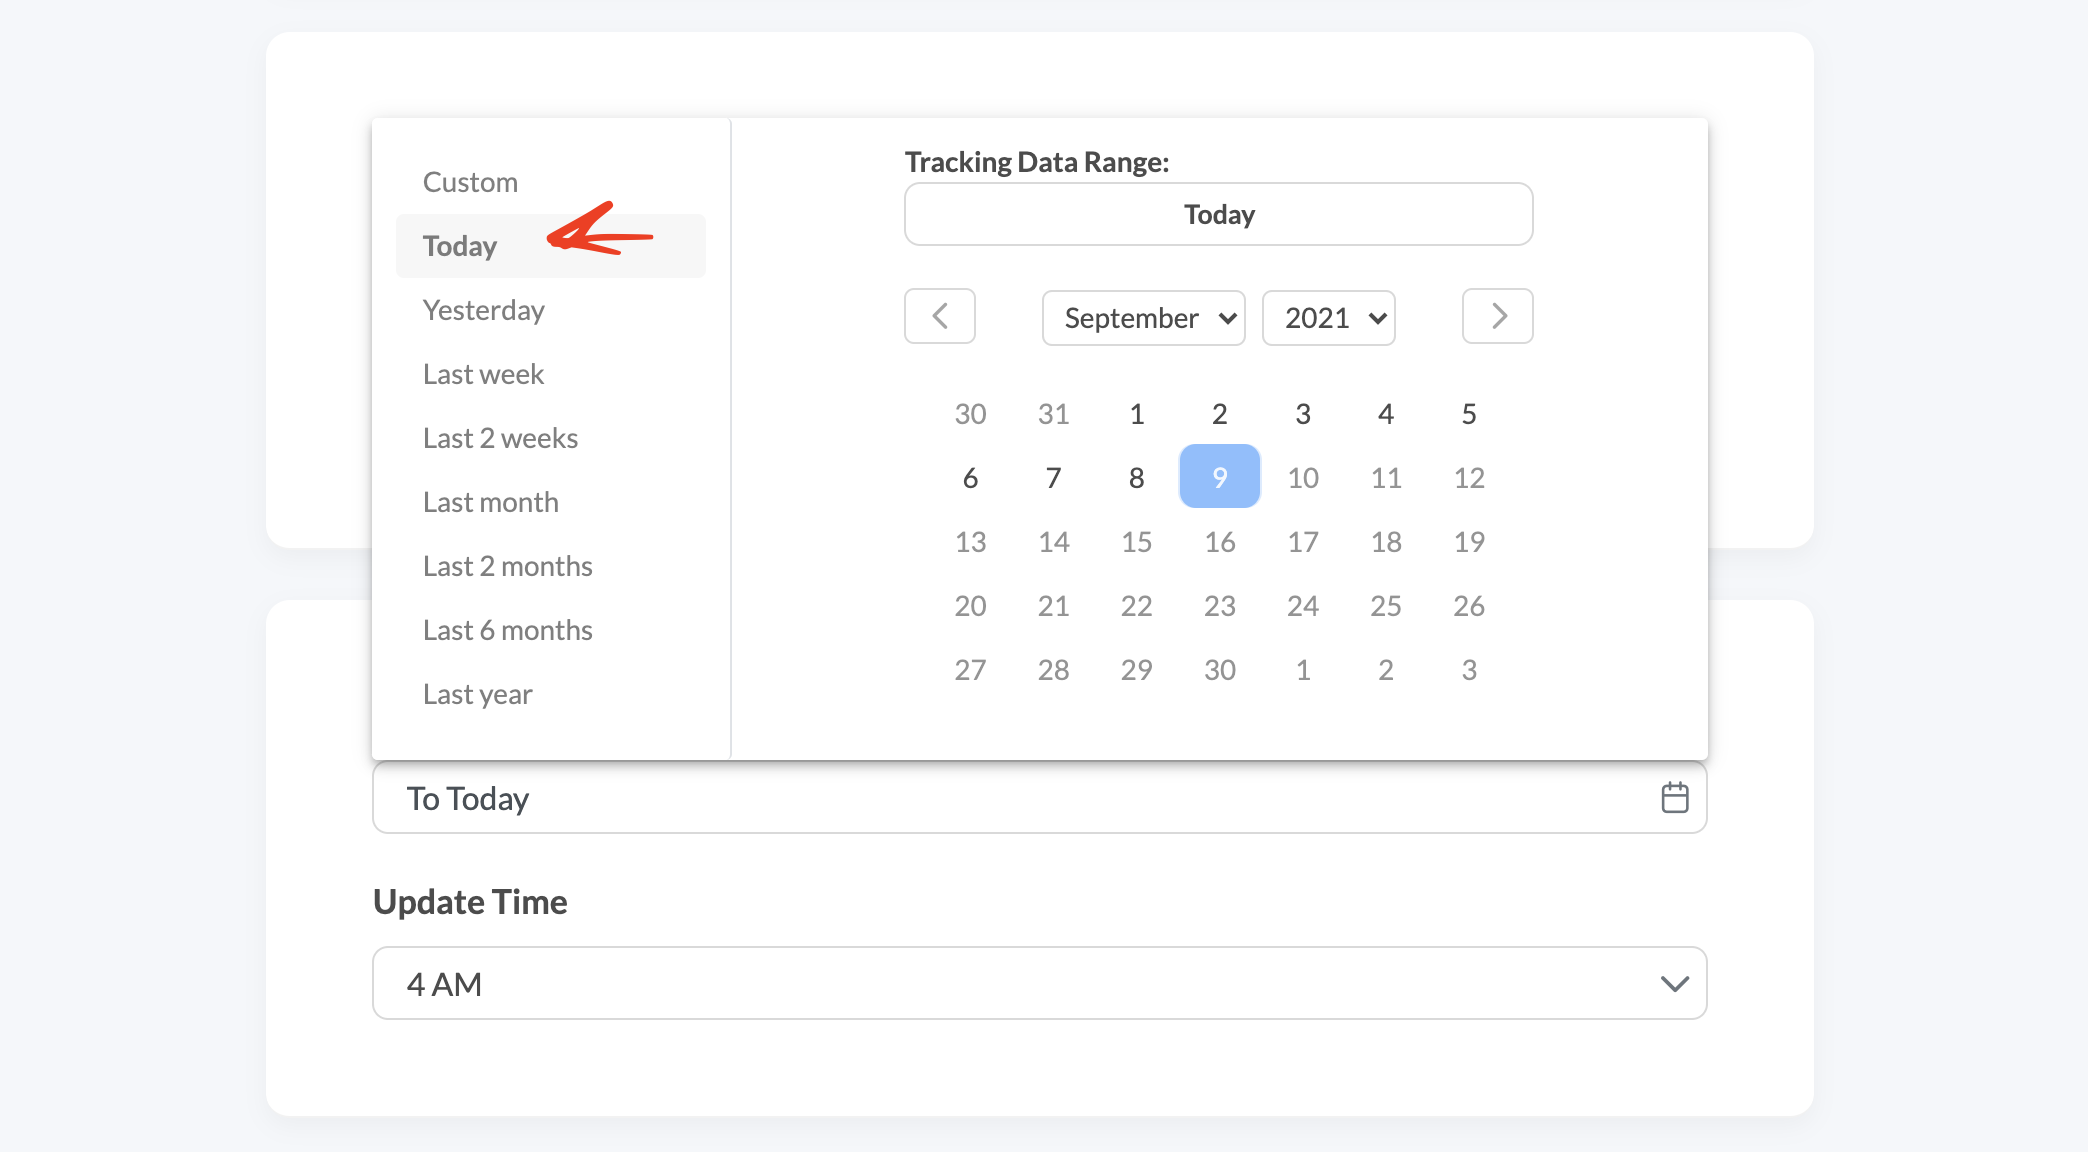Select day 4 in calendar
This screenshot has height=1152, width=2088.
1386,413
